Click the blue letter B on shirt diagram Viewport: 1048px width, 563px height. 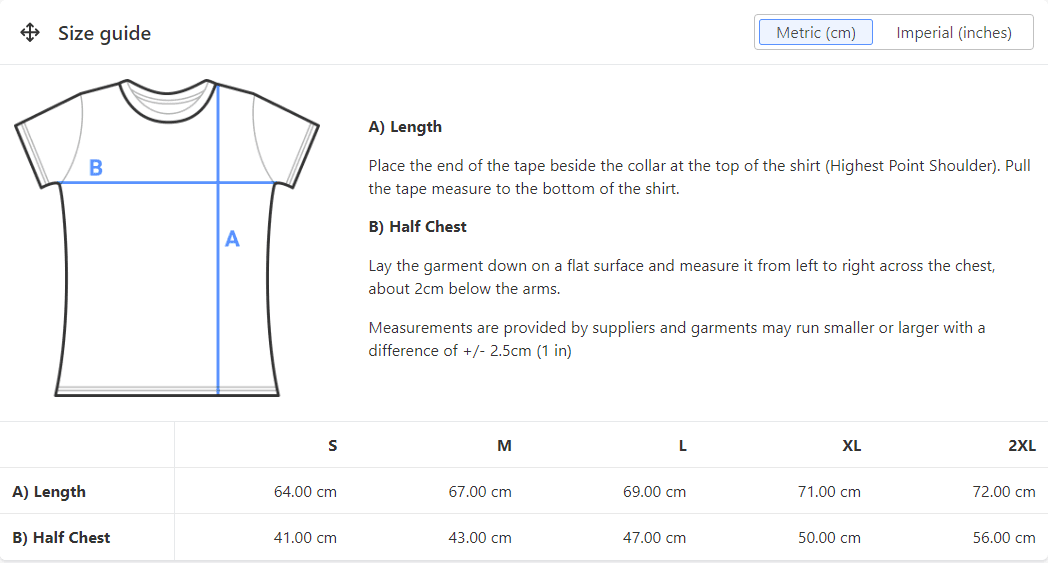coord(96,168)
